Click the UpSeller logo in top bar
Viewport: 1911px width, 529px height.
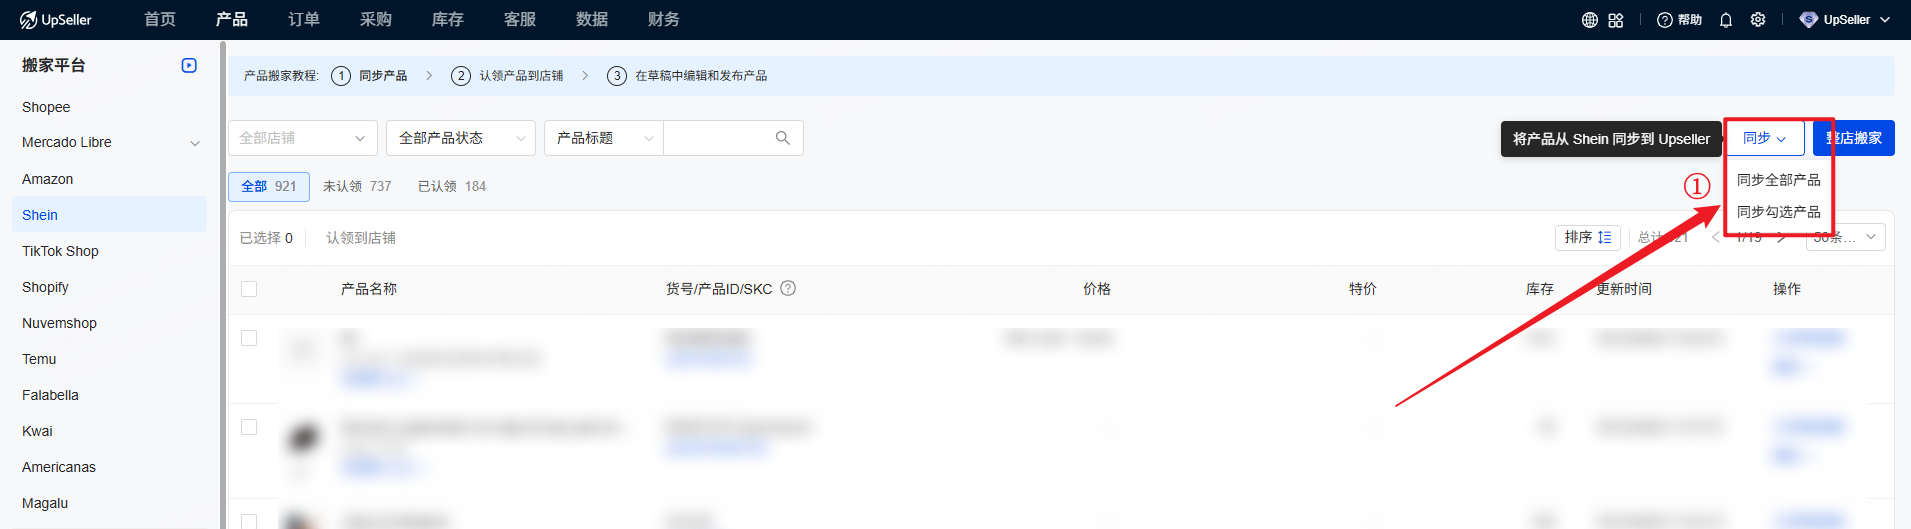point(55,20)
